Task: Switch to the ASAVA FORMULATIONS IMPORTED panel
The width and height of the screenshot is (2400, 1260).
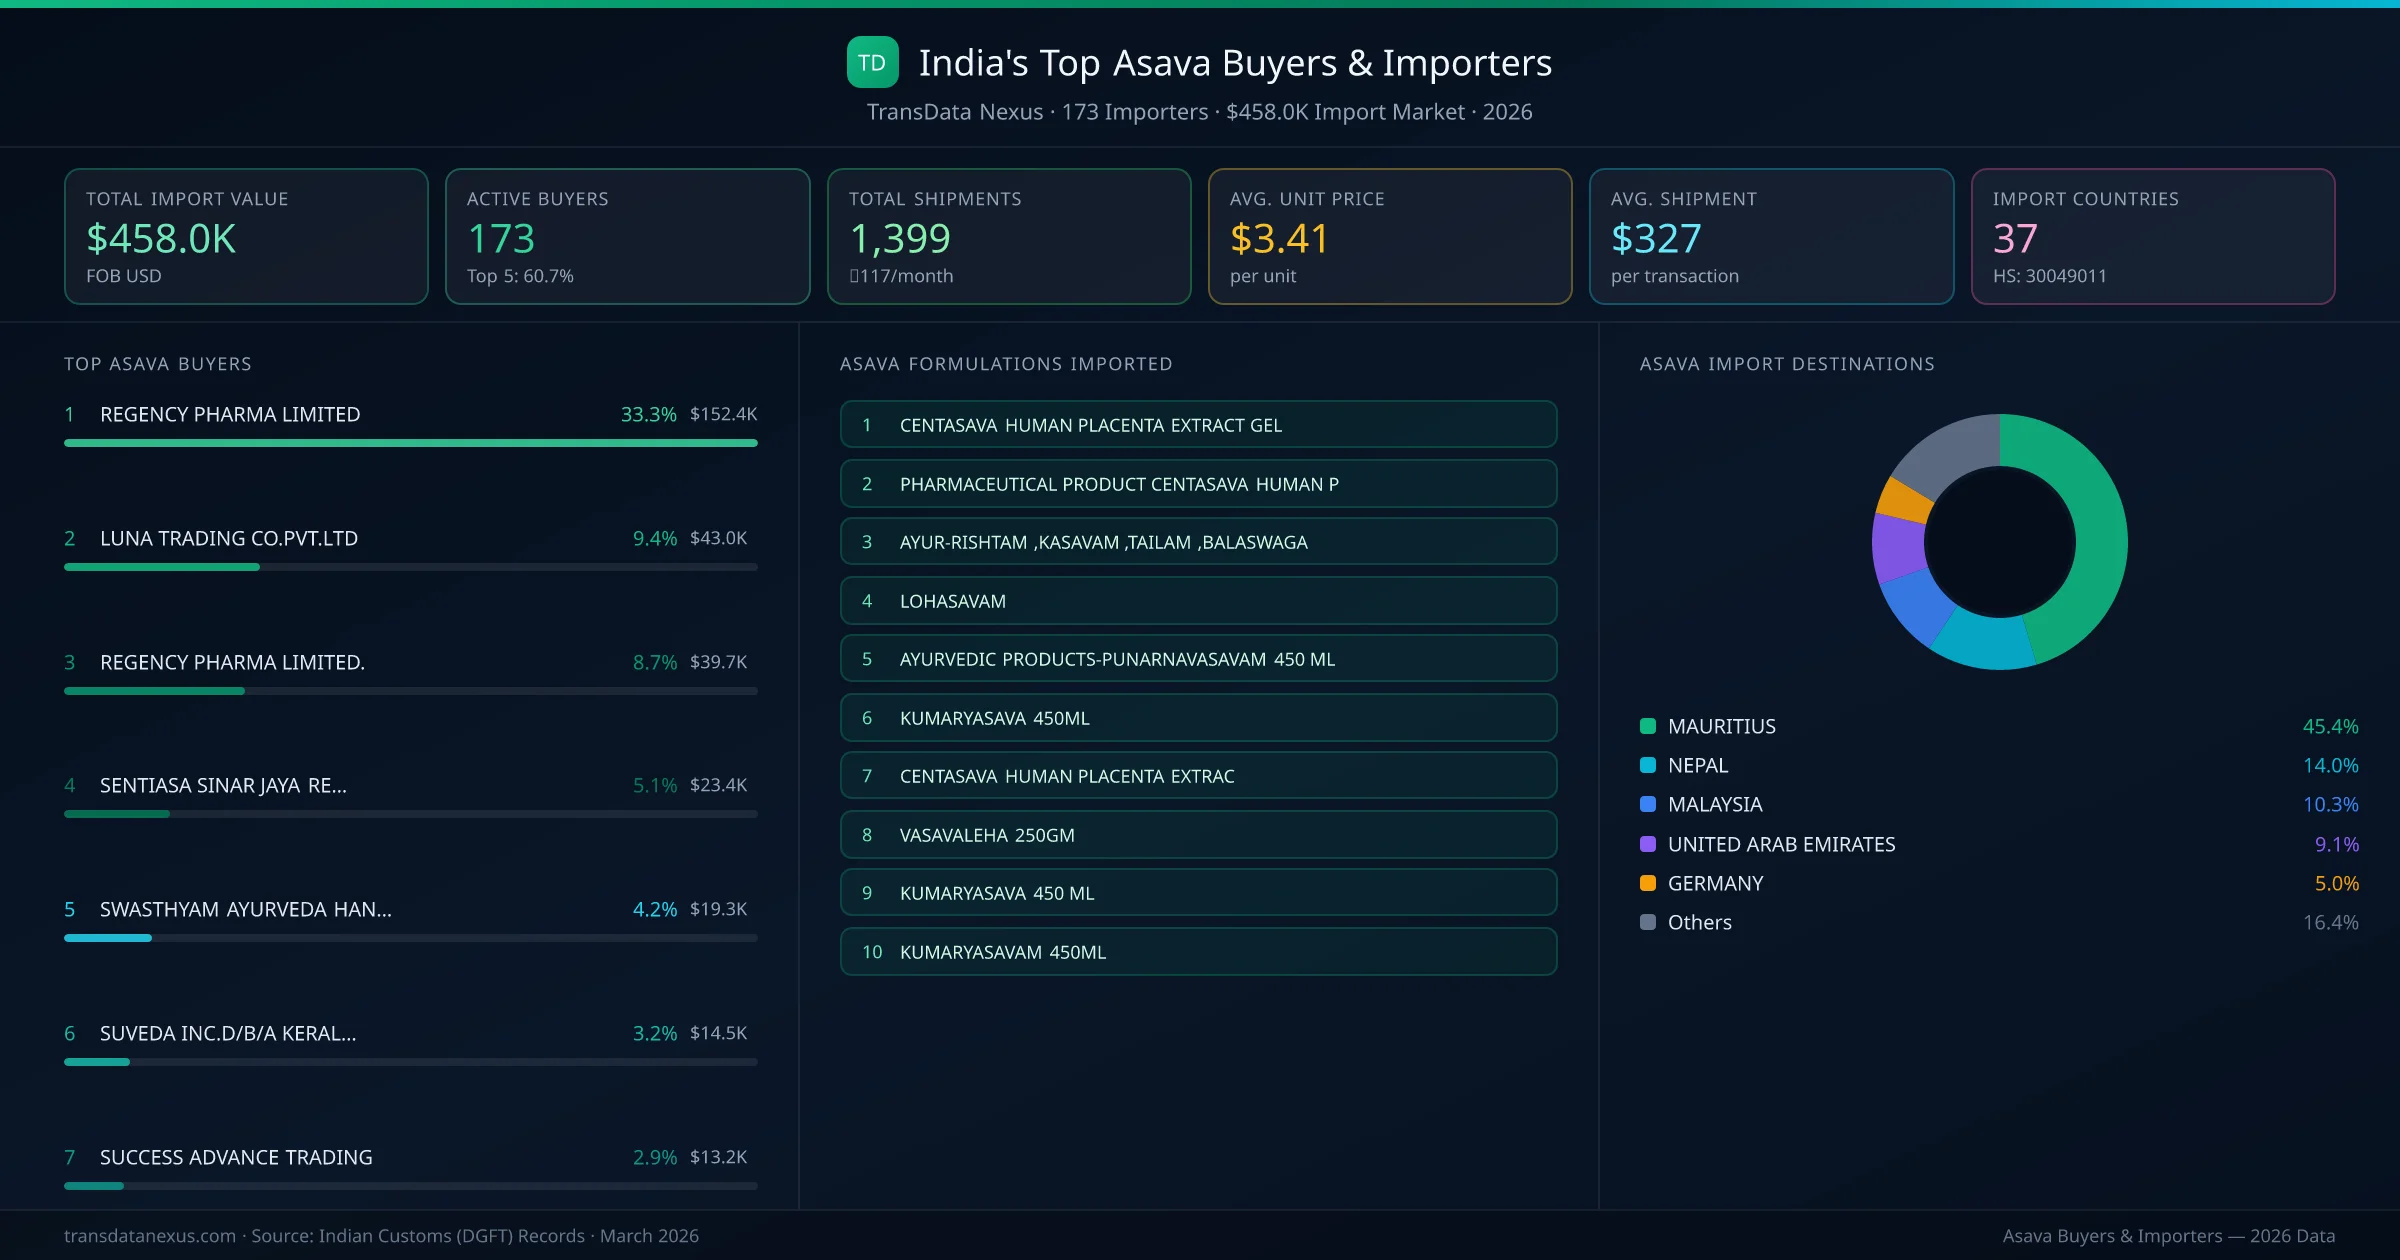Action: (1006, 364)
